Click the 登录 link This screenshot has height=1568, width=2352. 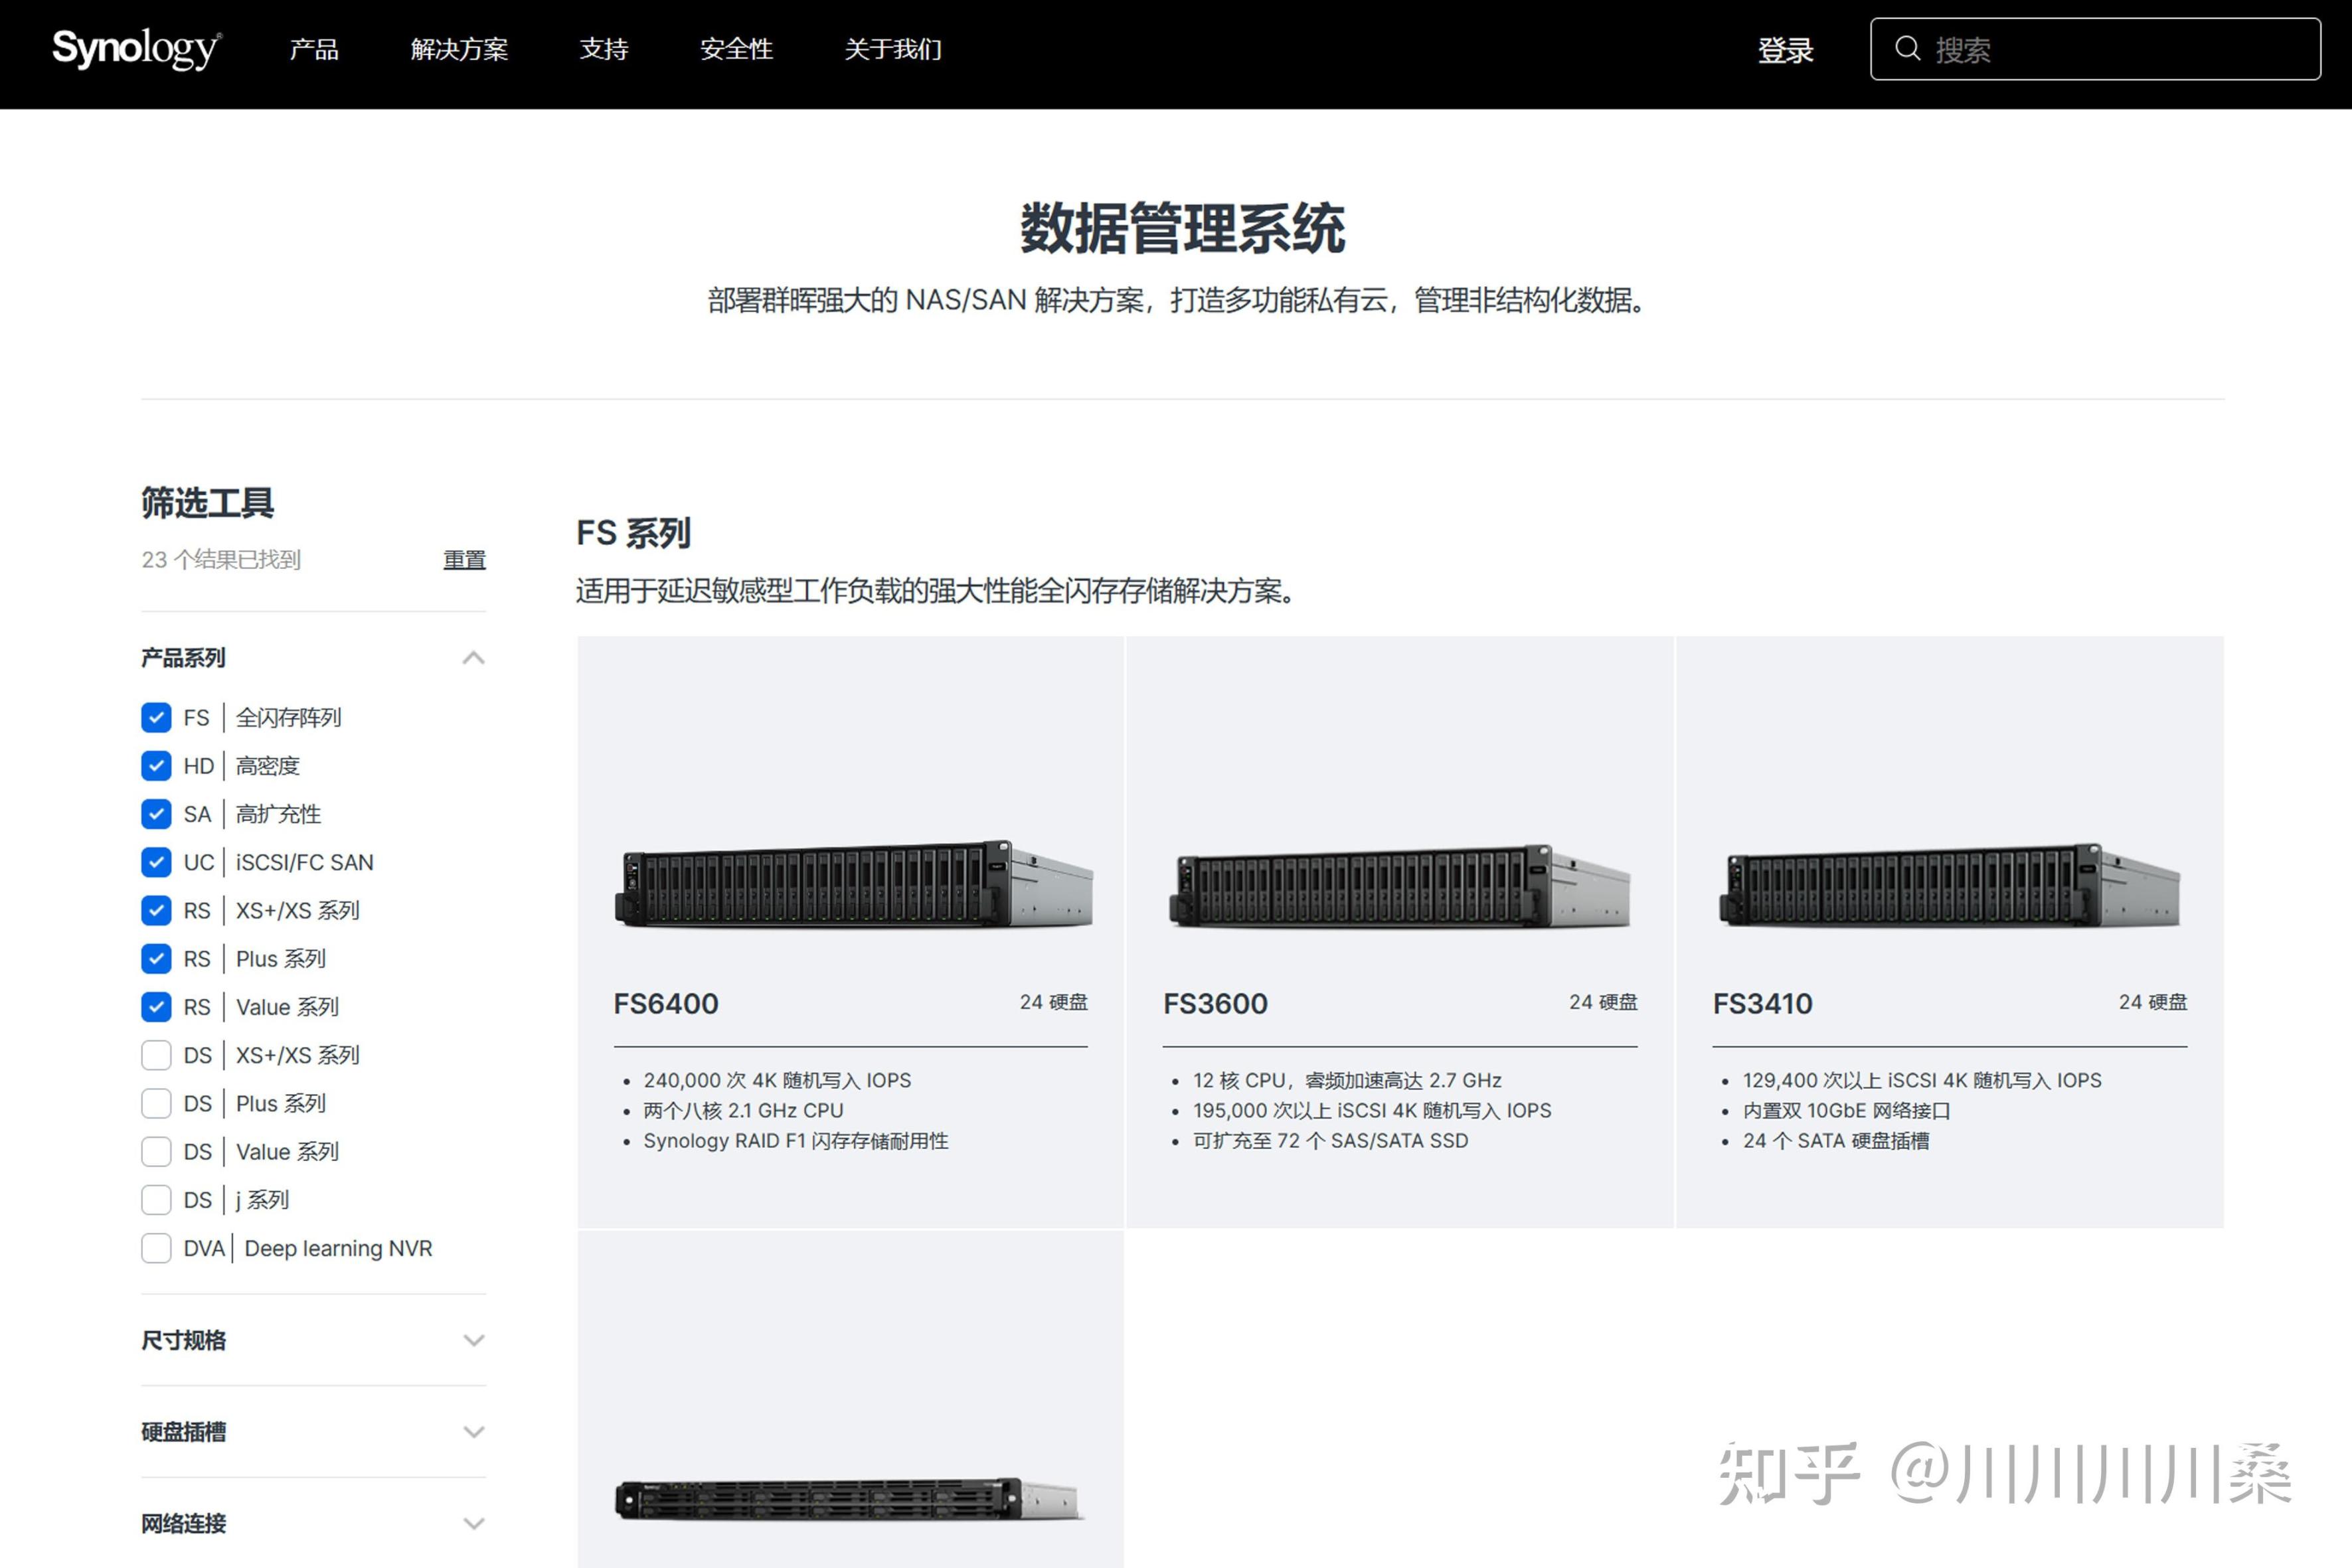coord(1785,50)
